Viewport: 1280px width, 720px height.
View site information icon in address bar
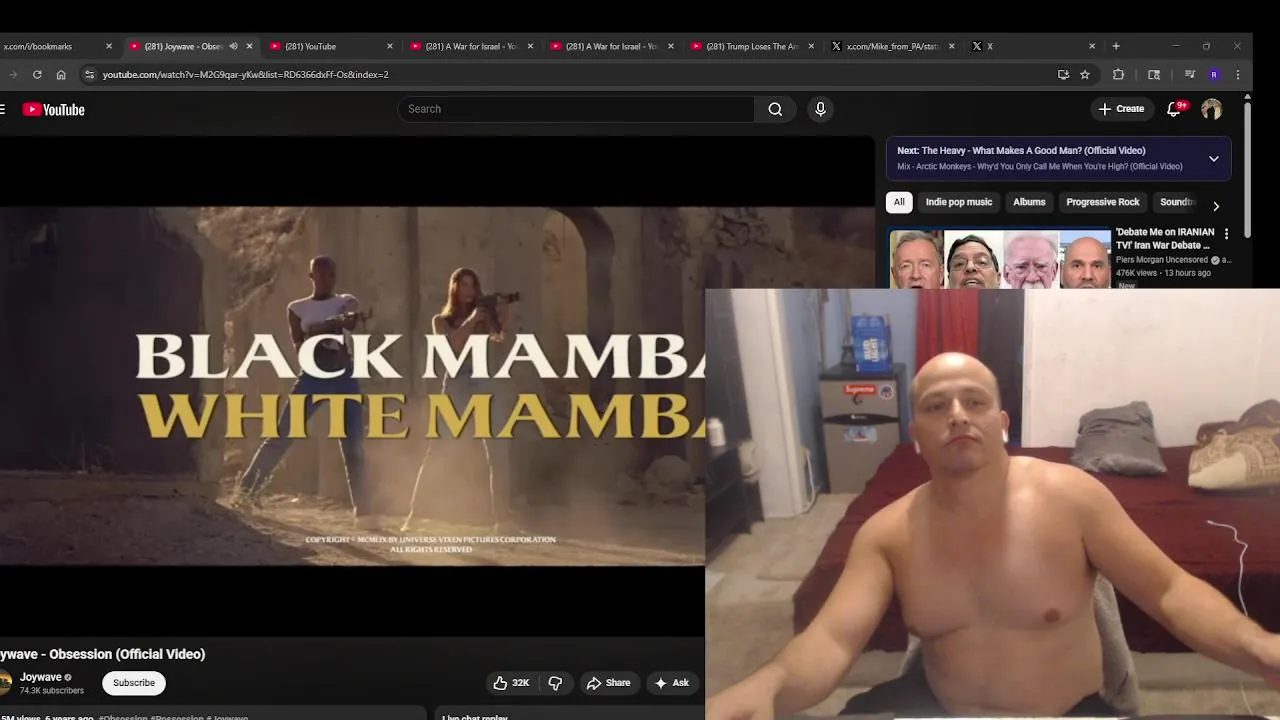pyautogui.click(x=89, y=74)
